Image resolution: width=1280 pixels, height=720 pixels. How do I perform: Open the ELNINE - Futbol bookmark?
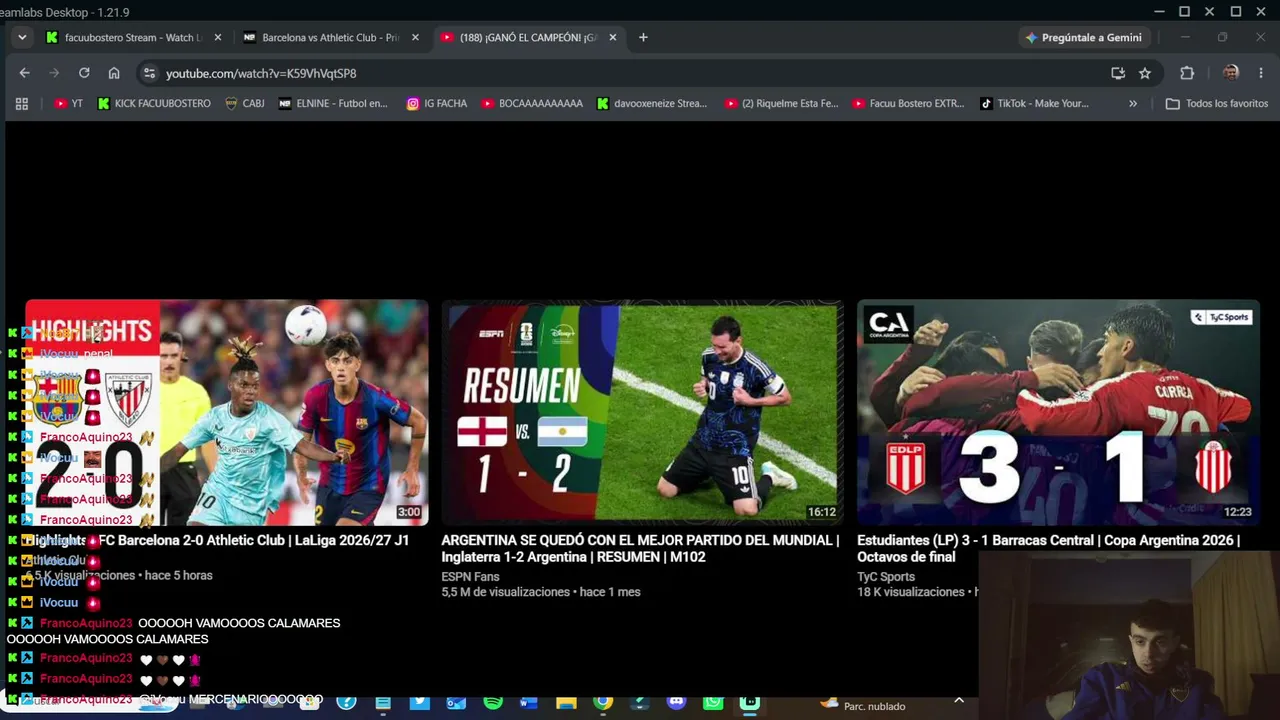point(333,103)
